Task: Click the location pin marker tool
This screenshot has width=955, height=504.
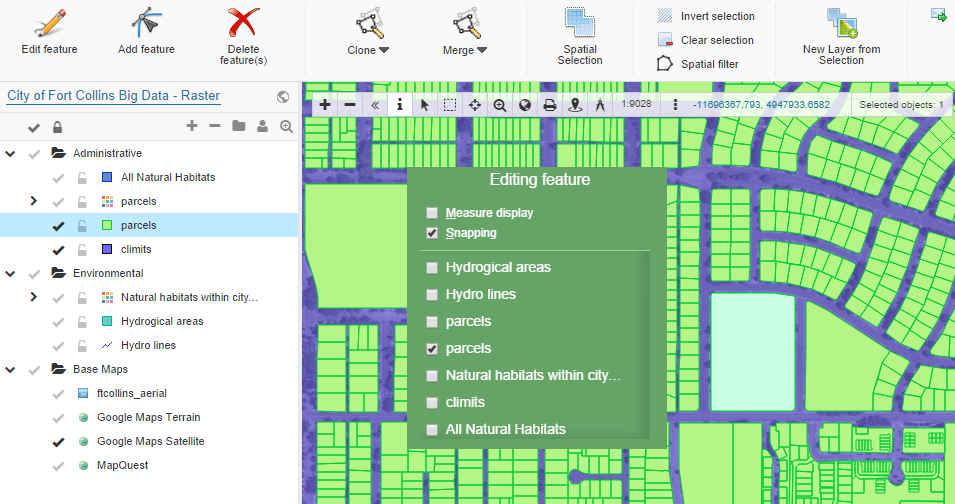Action: click(574, 105)
